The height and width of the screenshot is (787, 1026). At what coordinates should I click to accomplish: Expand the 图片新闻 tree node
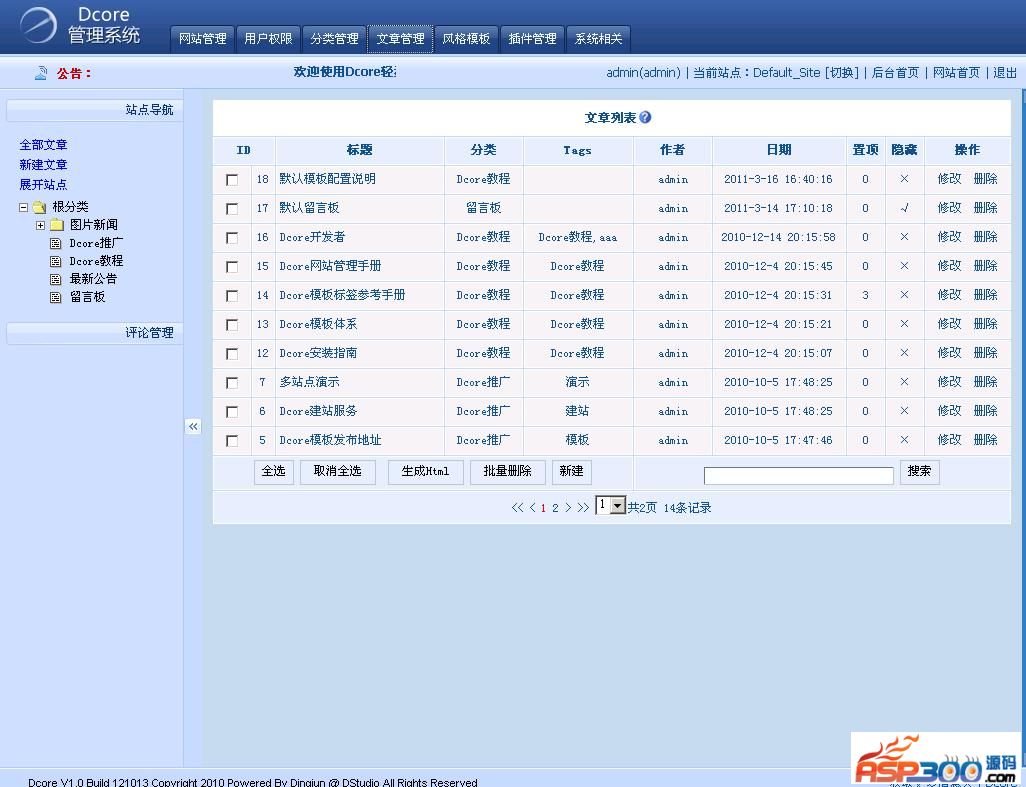[41, 225]
